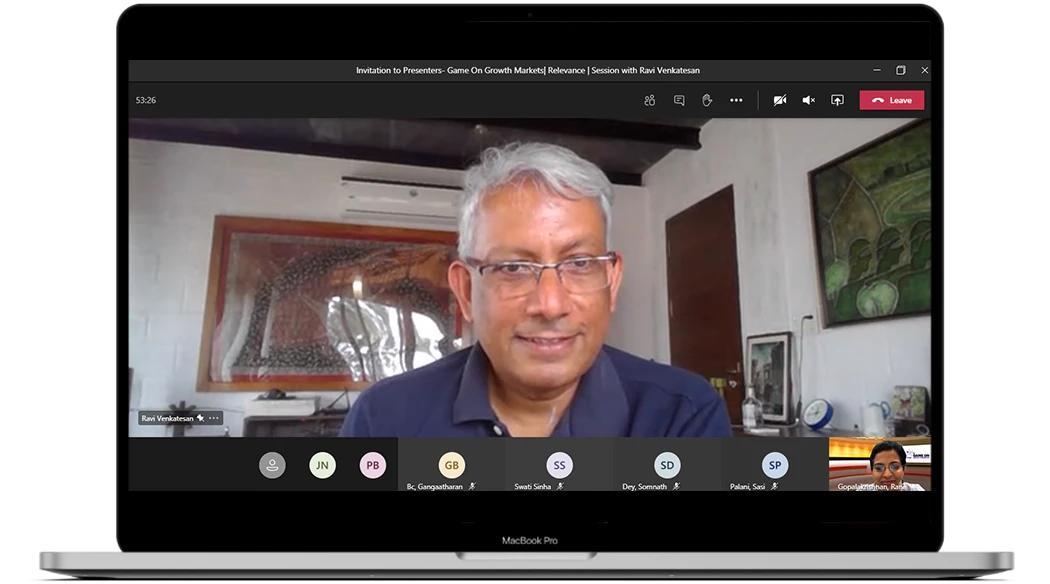Click the muted mic icon next to Dey, Somnath
This screenshot has height=584, width=1050.
pos(677,486)
